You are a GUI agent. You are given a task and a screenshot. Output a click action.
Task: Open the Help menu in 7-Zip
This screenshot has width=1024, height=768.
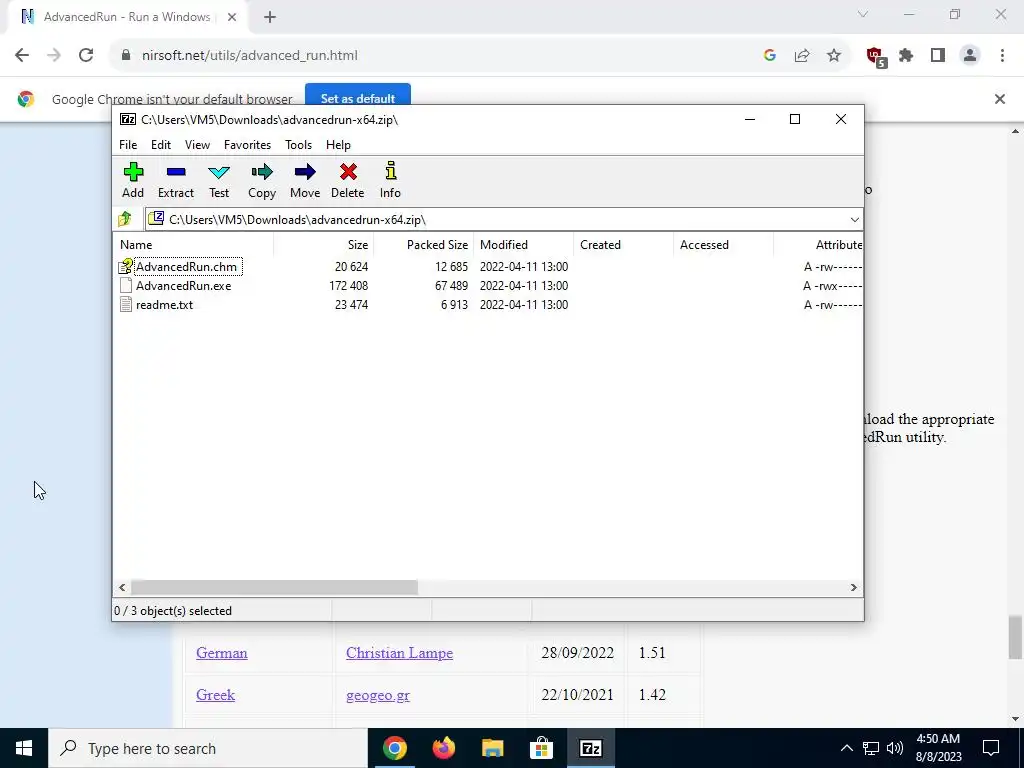(338, 145)
